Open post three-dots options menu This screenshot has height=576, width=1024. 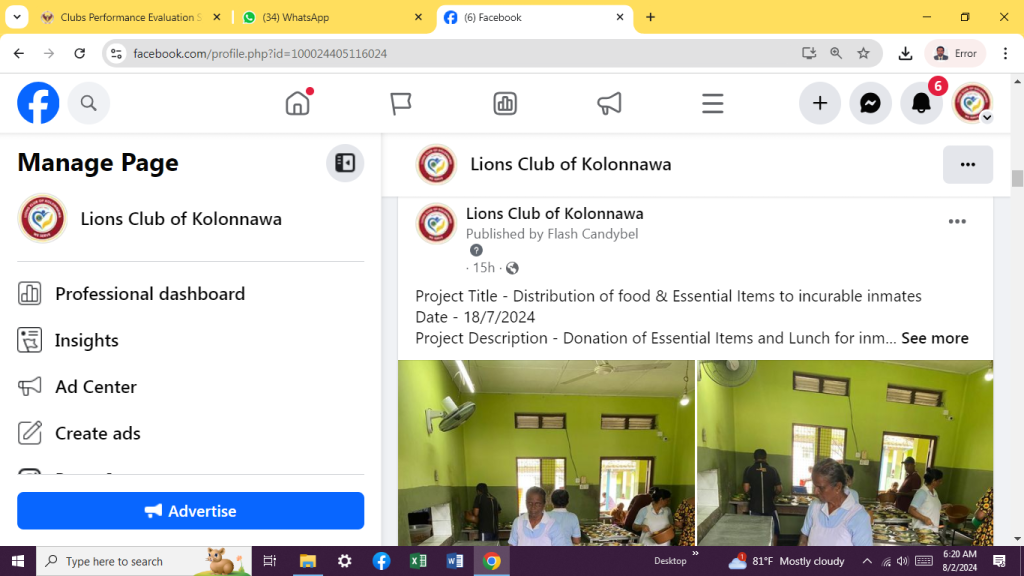pyautogui.click(x=957, y=222)
